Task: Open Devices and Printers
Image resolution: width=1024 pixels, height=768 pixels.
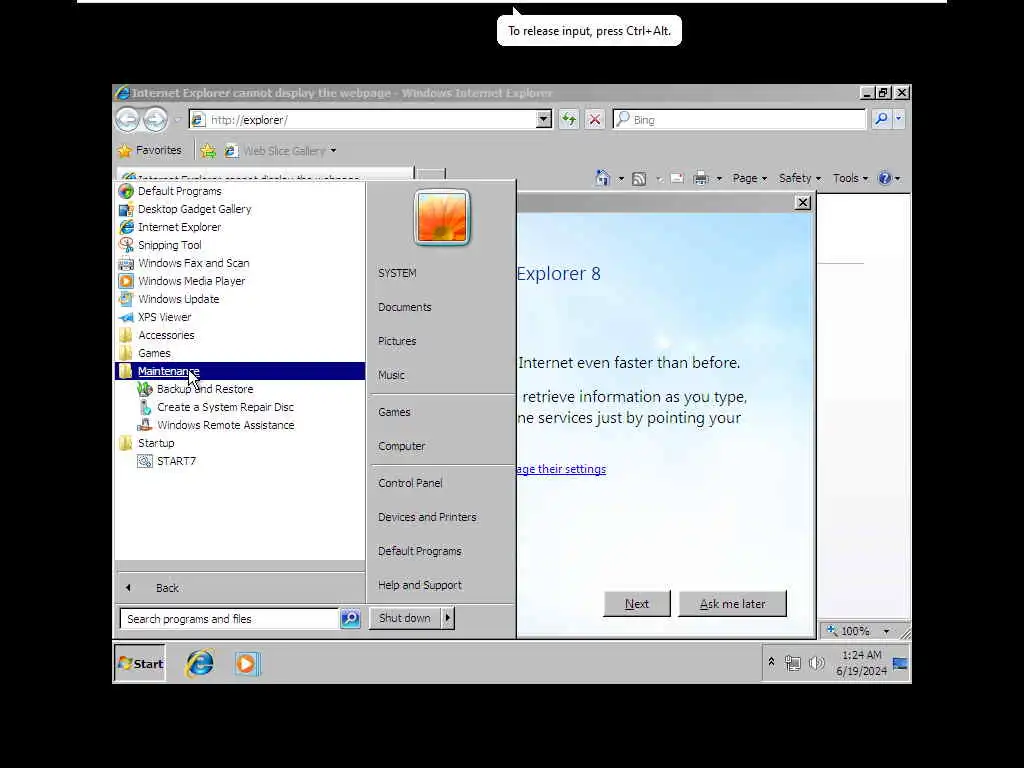Action: [x=427, y=517]
